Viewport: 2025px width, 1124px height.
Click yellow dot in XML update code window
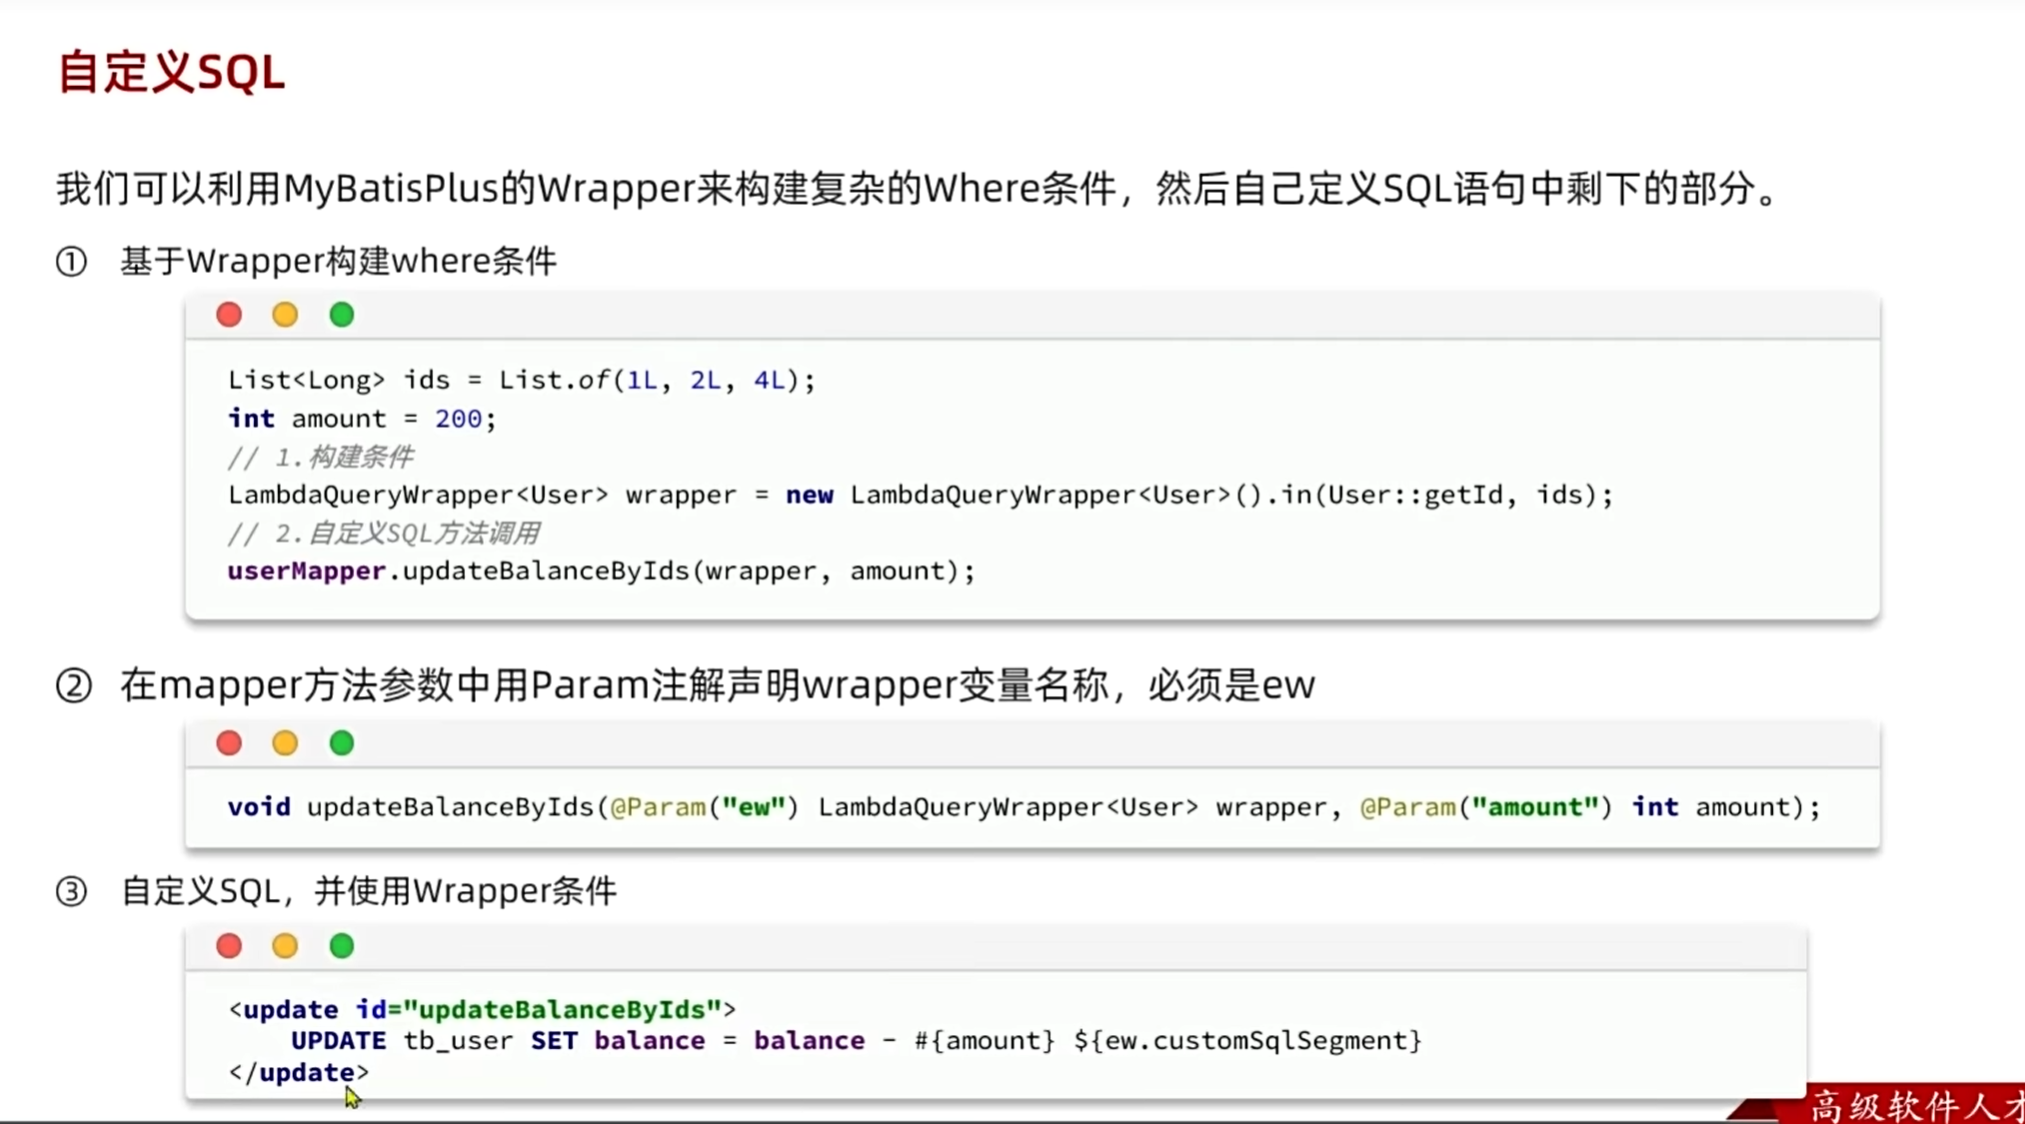(285, 946)
